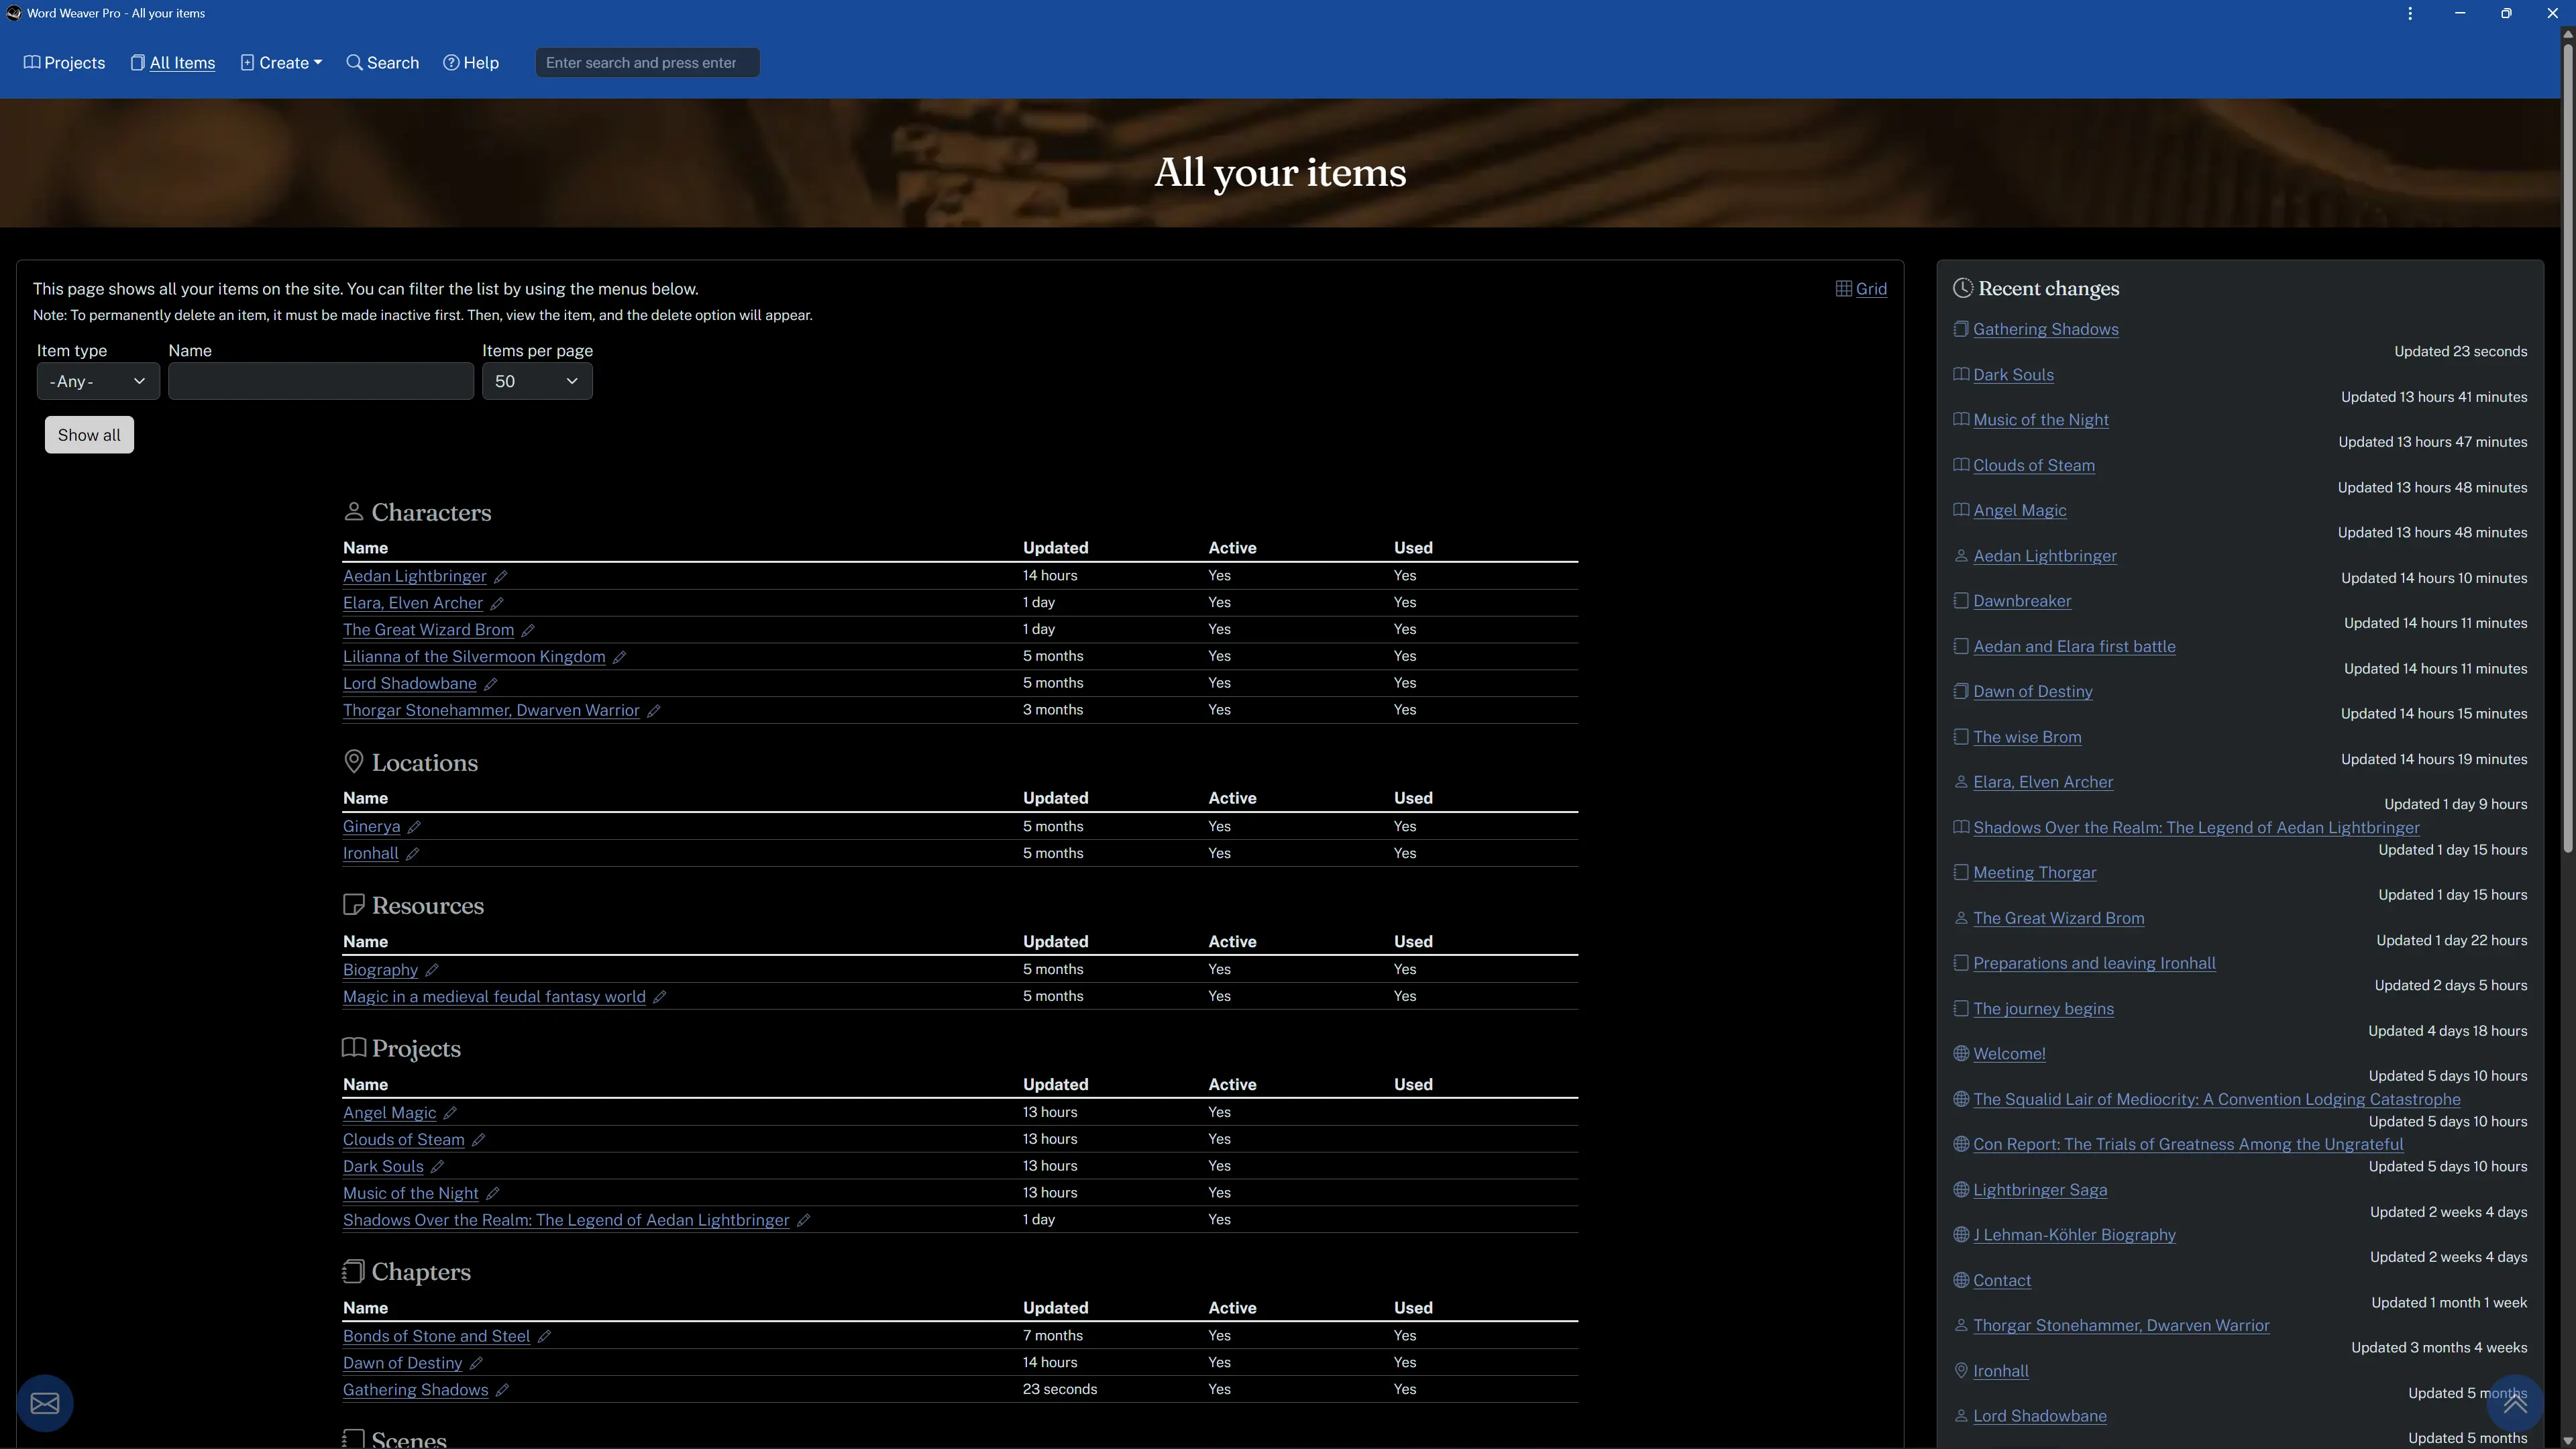This screenshot has width=2576, height=1449.
Task: Click pencil icon next to Music of the Night project
Action: (x=493, y=1194)
